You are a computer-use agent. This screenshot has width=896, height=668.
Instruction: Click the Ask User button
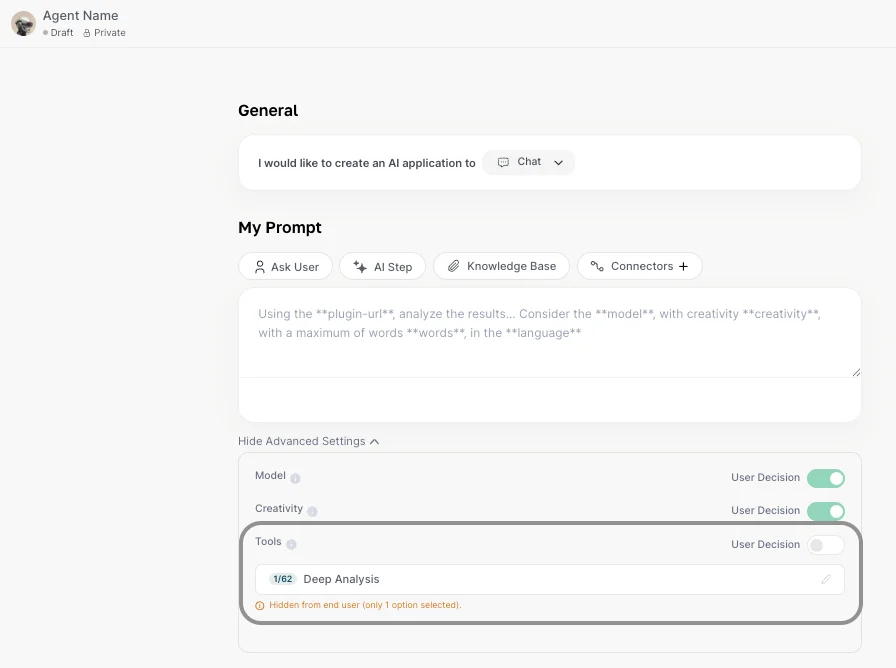pyautogui.click(x=285, y=266)
